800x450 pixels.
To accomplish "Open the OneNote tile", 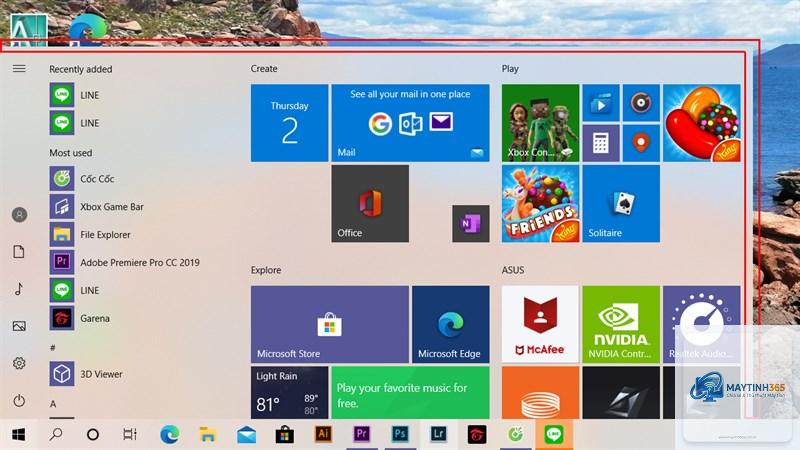I will point(470,223).
